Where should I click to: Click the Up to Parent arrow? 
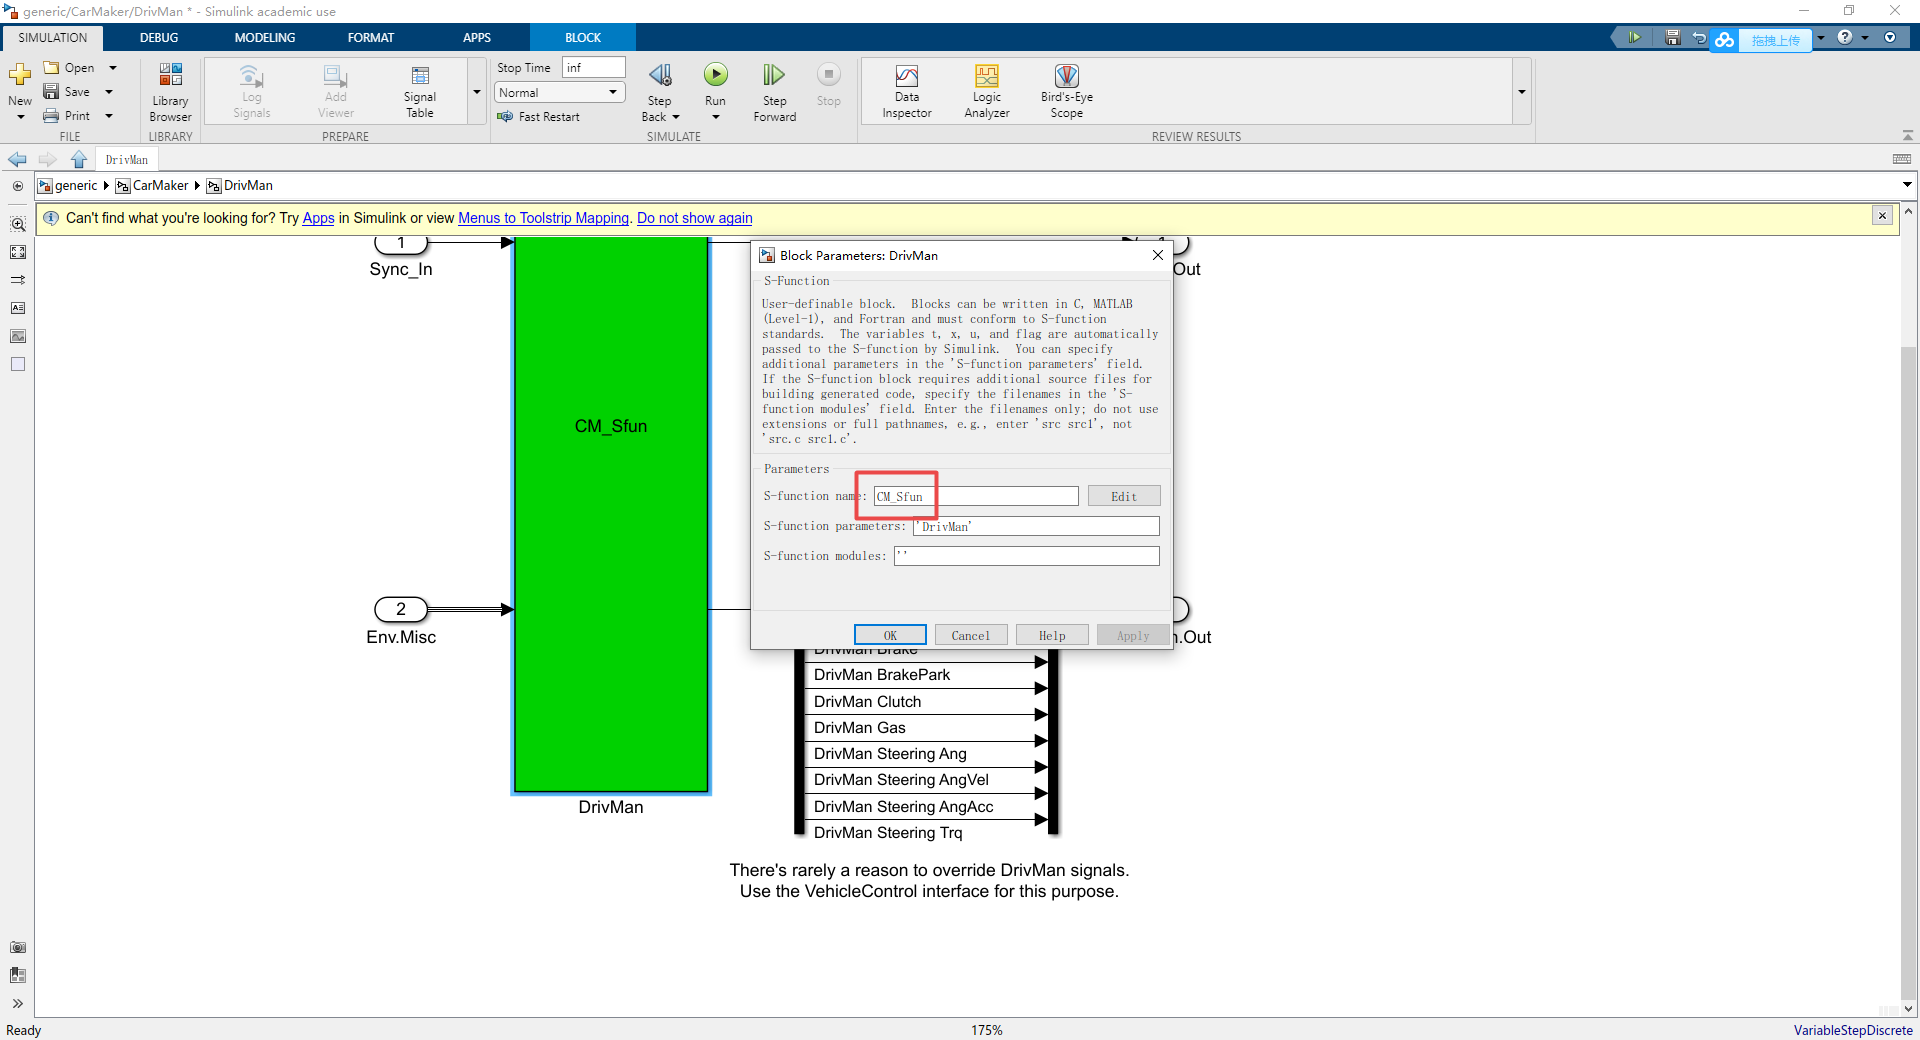pos(79,160)
